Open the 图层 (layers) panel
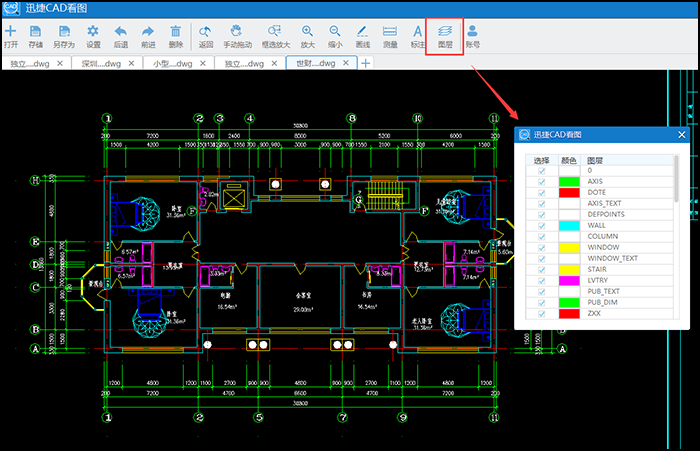The width and height of the screenshot is (700, 451). click(445, 36)
